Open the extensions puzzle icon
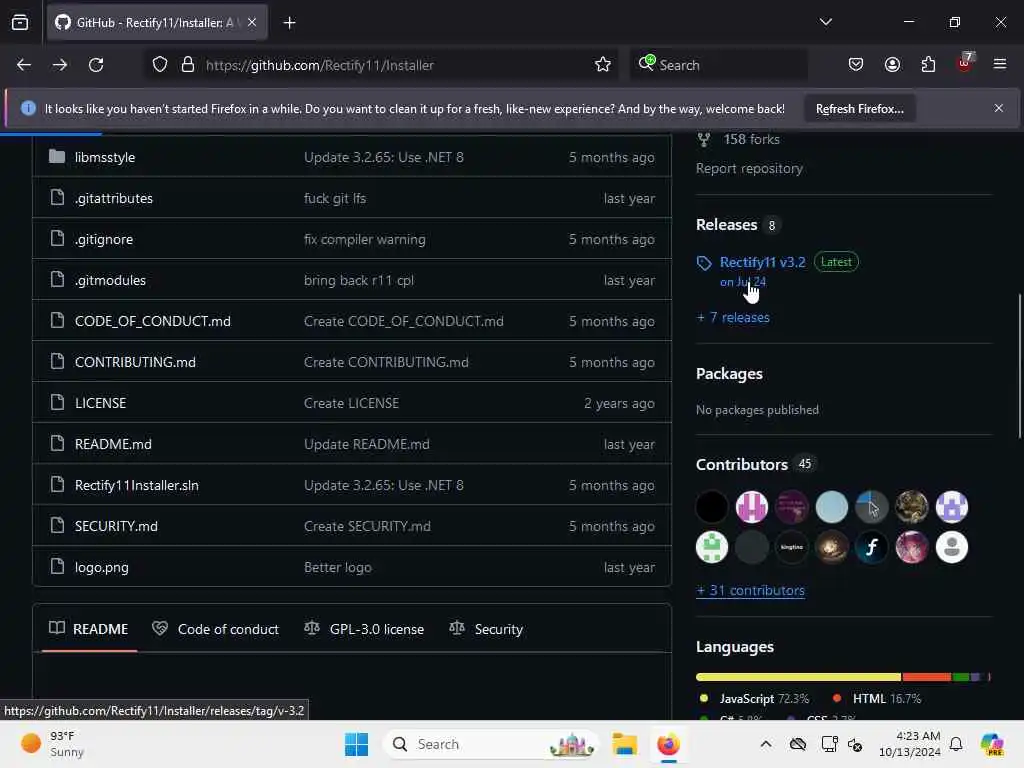Viewport: 1024px width, 768px height. (x=928, y=65)
